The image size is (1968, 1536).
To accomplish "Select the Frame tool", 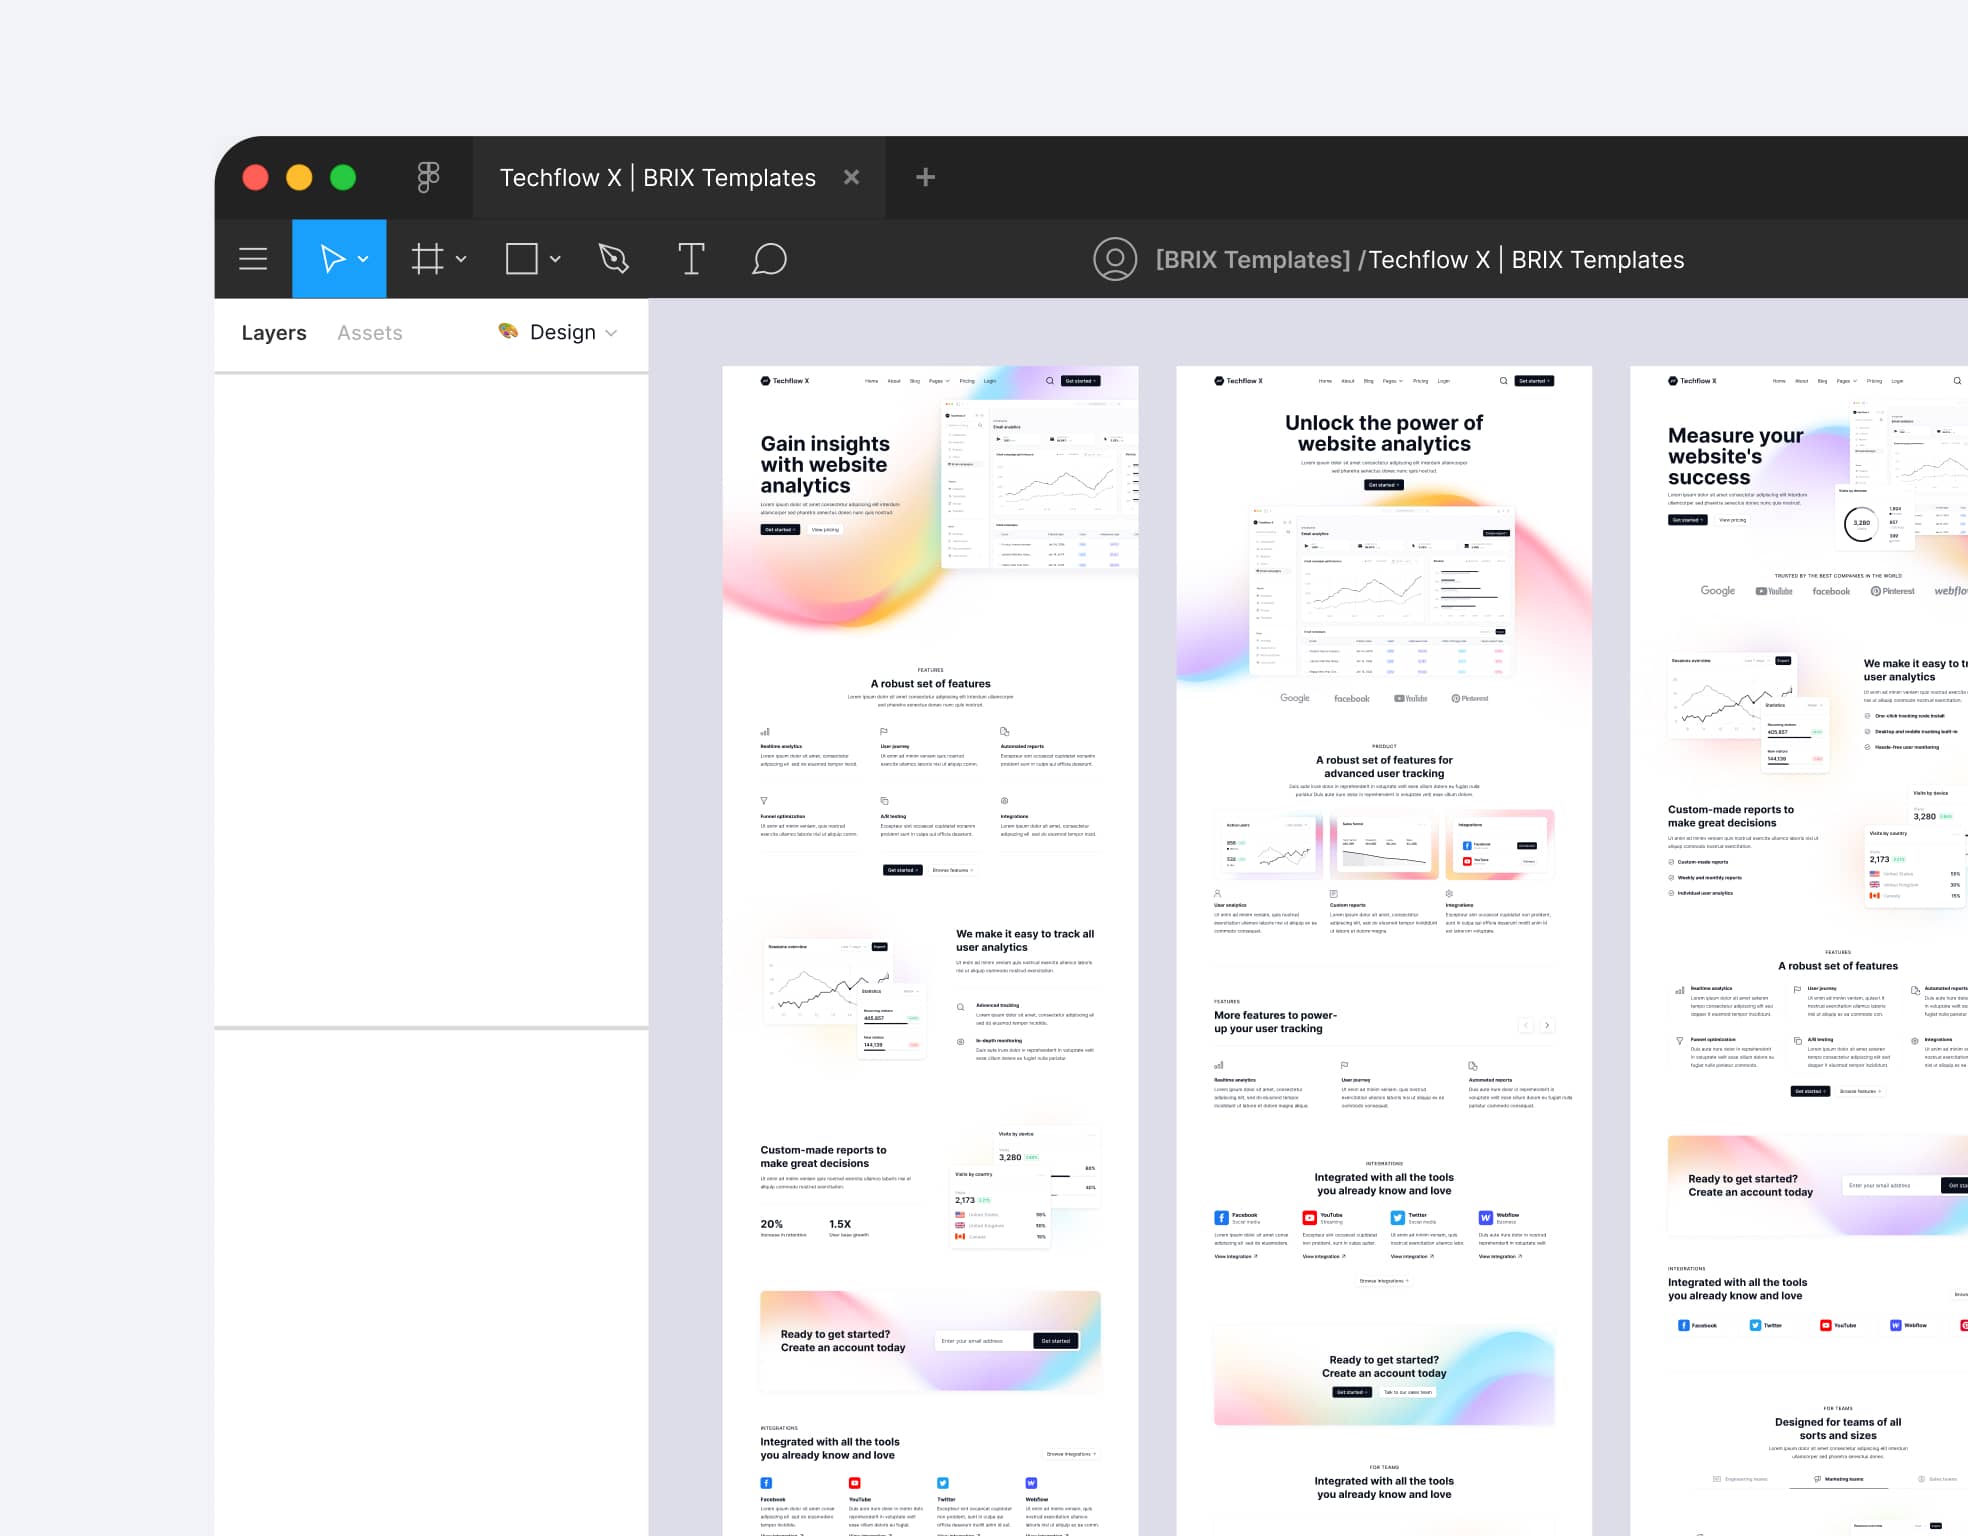I will (x=428, y=259).
